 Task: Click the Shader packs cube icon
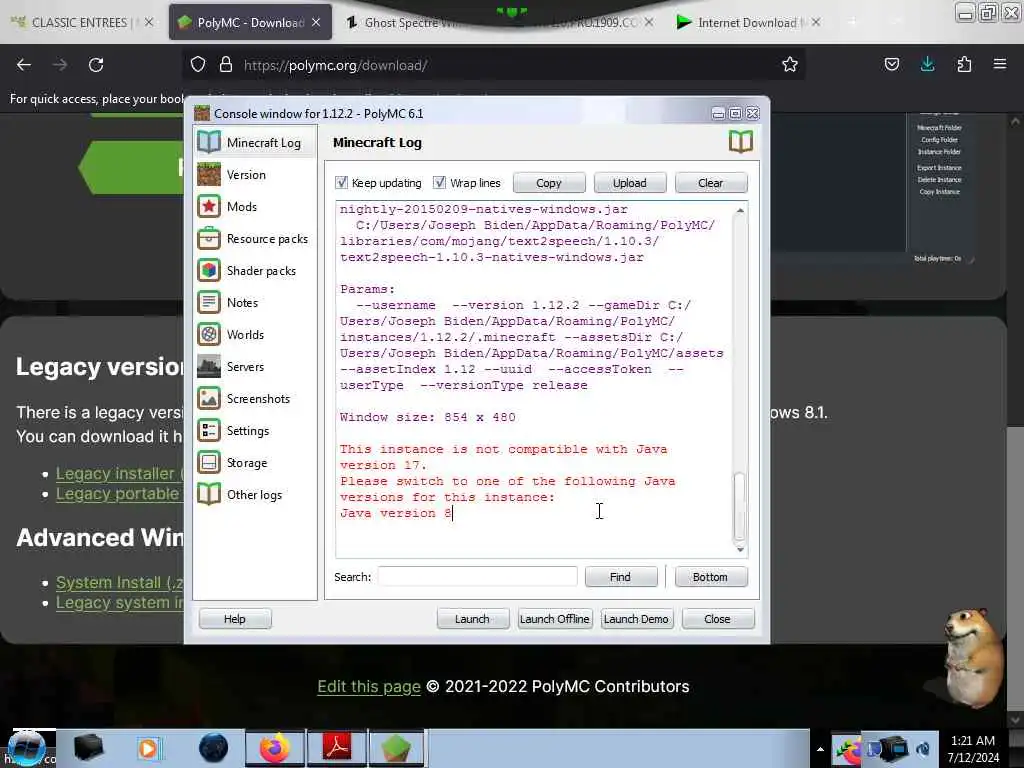pyautogui.click(x=209, y=270)
